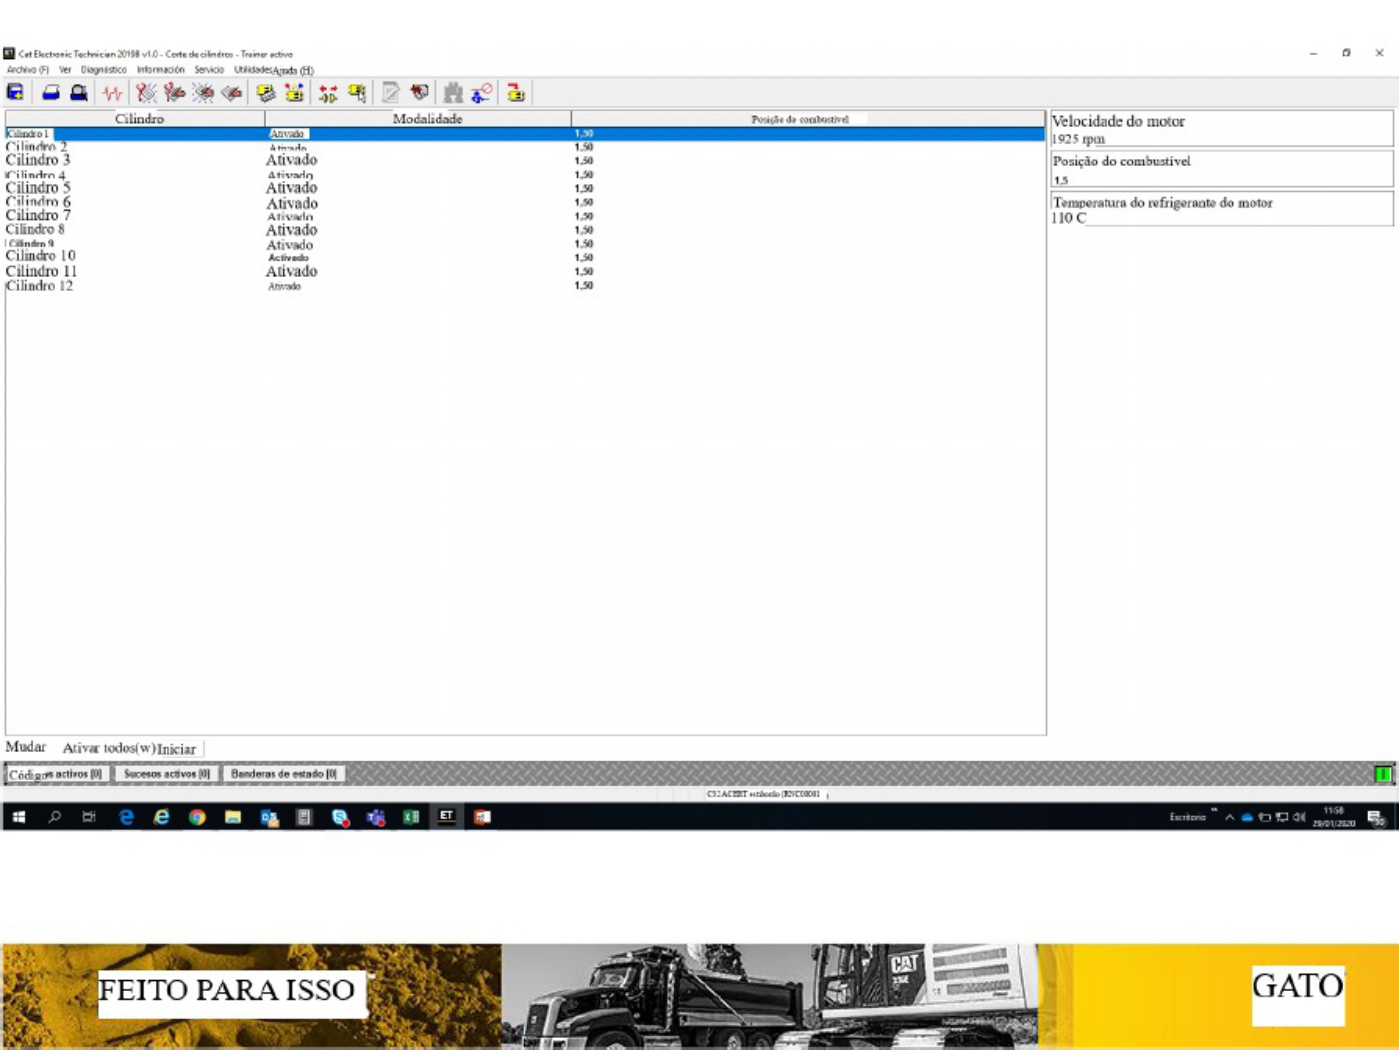
Task: Open the Diagnóstico menu
Action: click(103, 70)
